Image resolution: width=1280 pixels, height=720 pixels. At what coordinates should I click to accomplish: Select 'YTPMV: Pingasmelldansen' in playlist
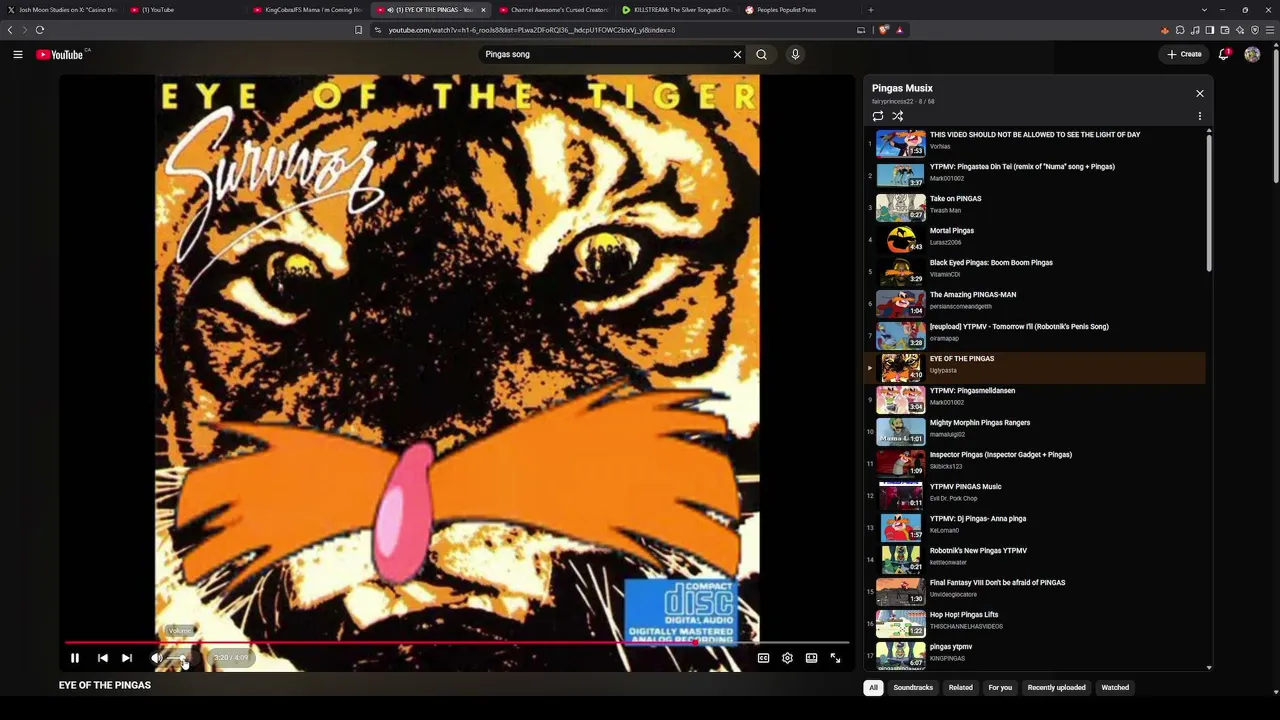pos(1035,398)
